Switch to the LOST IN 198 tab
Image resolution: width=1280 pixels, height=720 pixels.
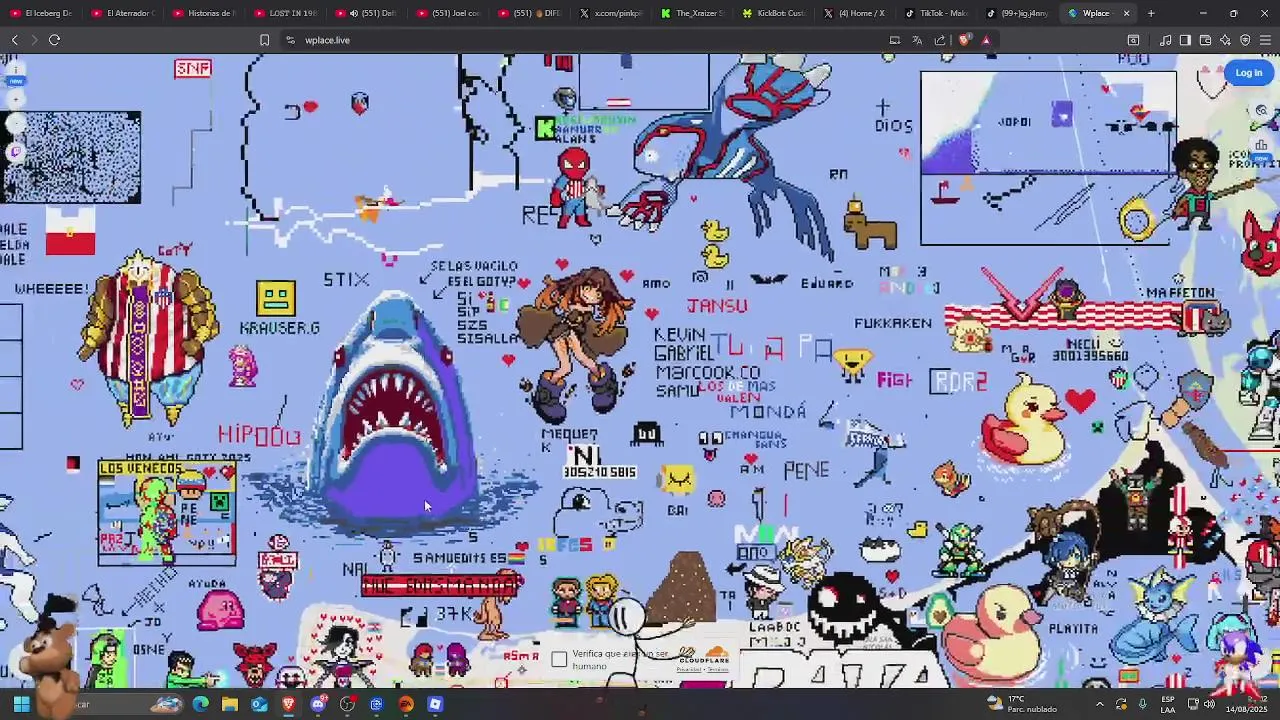tap(287, 13)
